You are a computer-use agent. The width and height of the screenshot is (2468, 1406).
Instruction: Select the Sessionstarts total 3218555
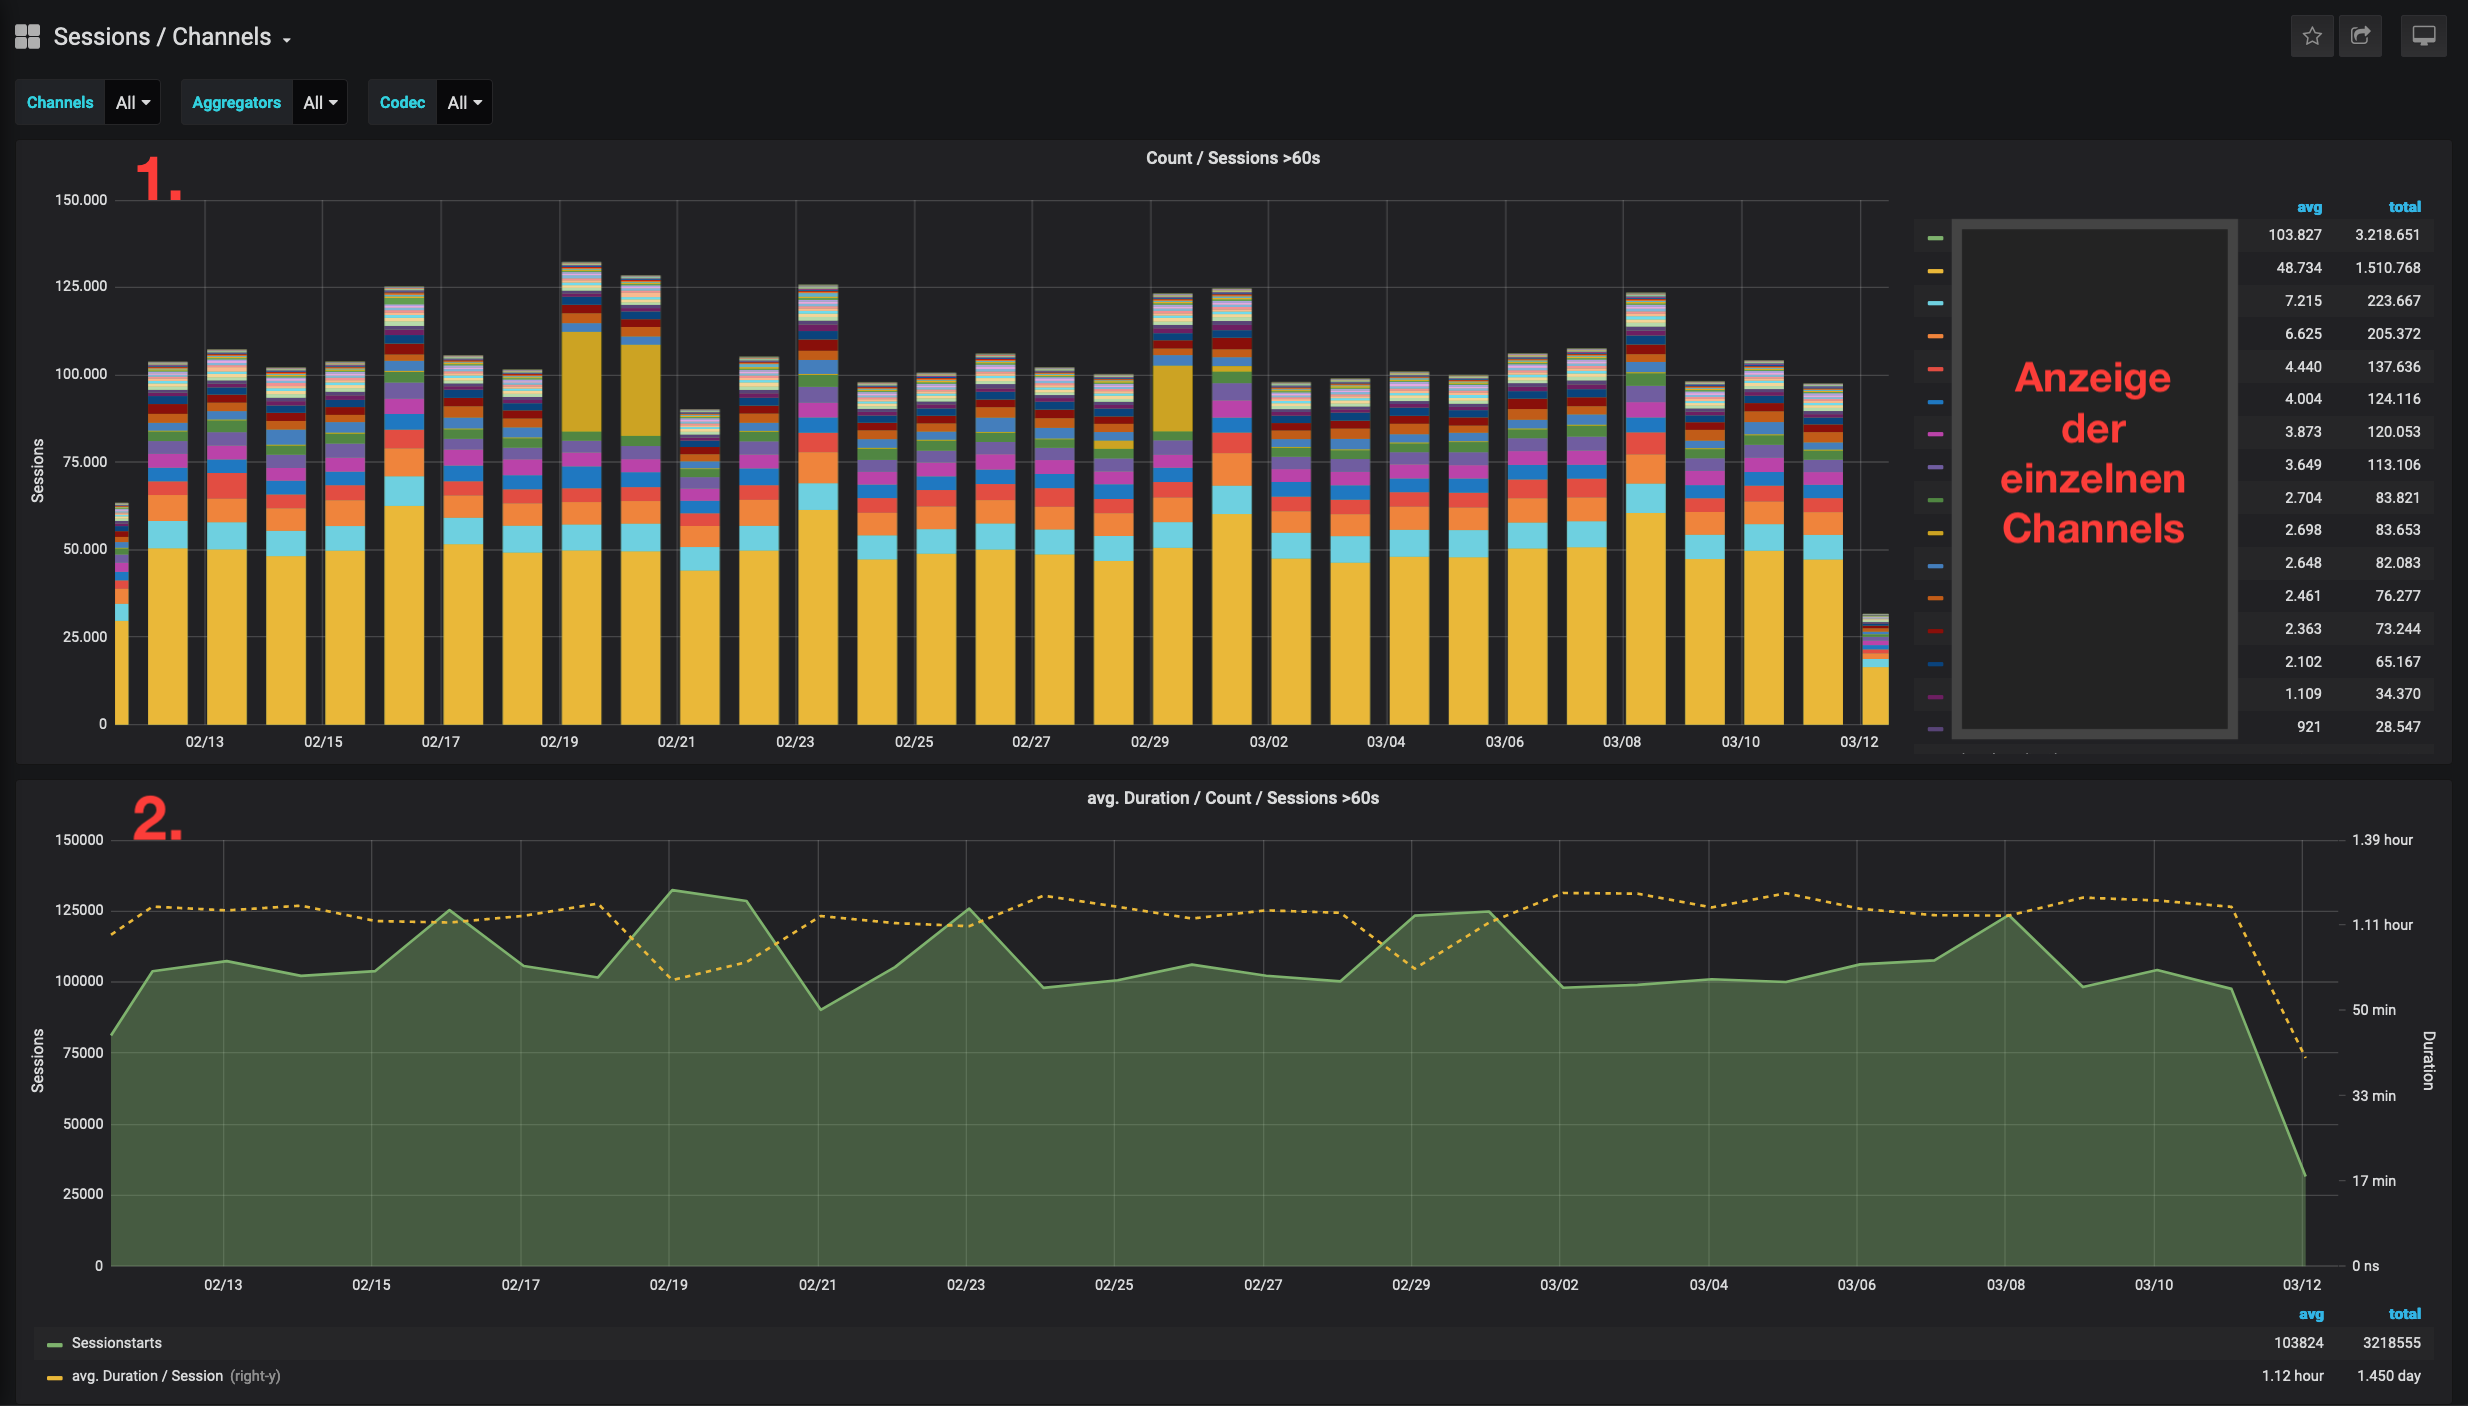(x=2391, y=1343)
